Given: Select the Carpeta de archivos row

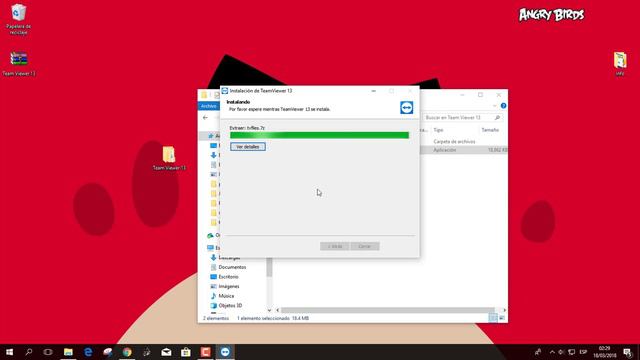Looking at the screenshot, I should tap(454, 141).
